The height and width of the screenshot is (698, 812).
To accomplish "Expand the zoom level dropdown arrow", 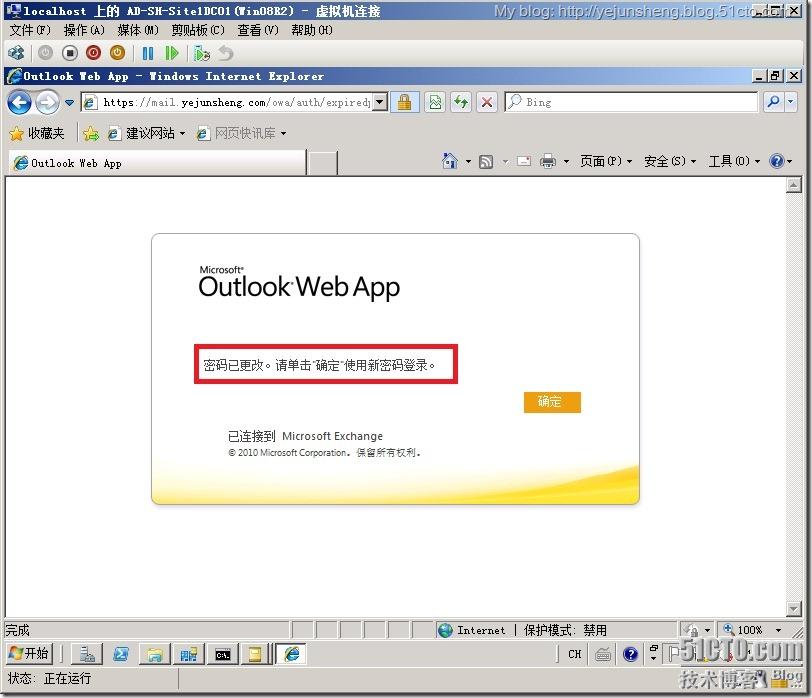I will click(778, 630).
